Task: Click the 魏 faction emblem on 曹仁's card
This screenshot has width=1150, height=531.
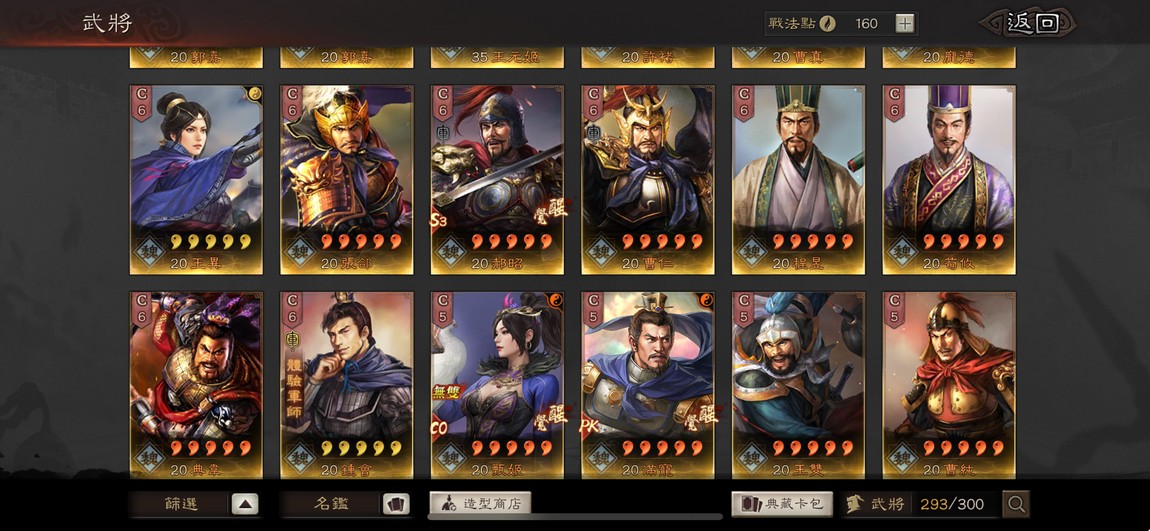Action: (x=601, y=251)
